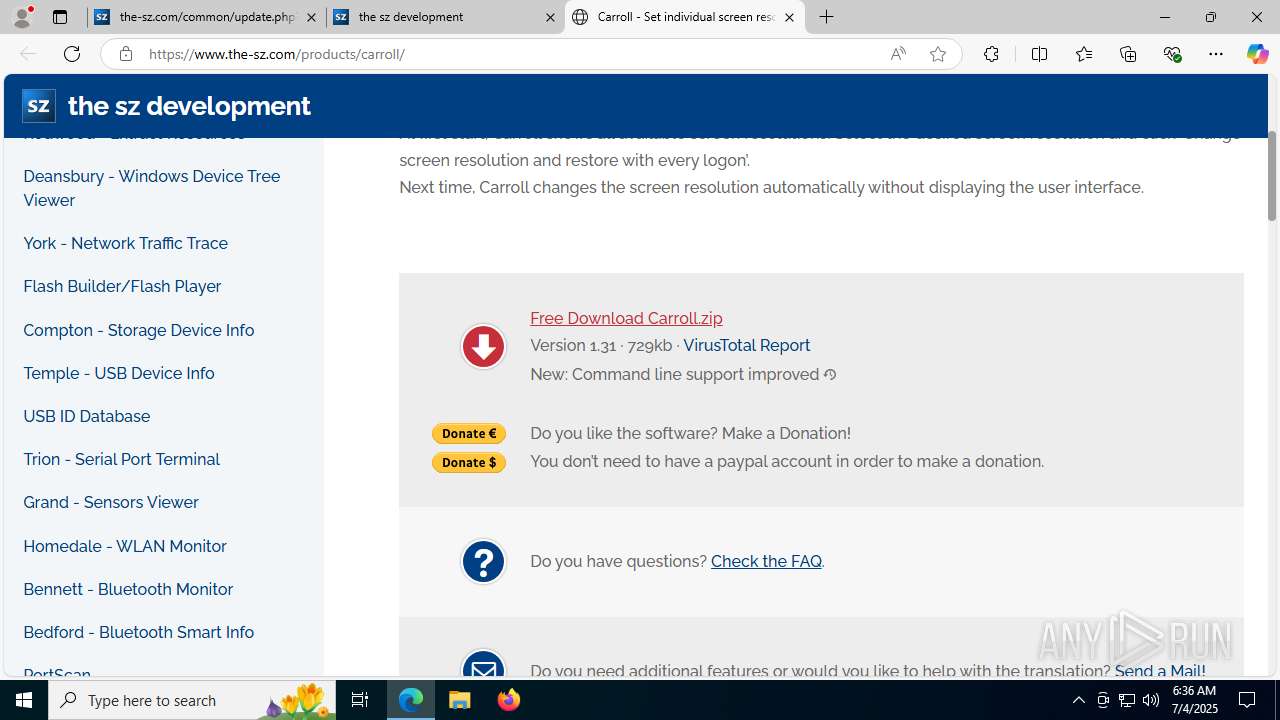Close the update.php tab
The width and height of the screenshot is (1280, 720).
point(311,17)
